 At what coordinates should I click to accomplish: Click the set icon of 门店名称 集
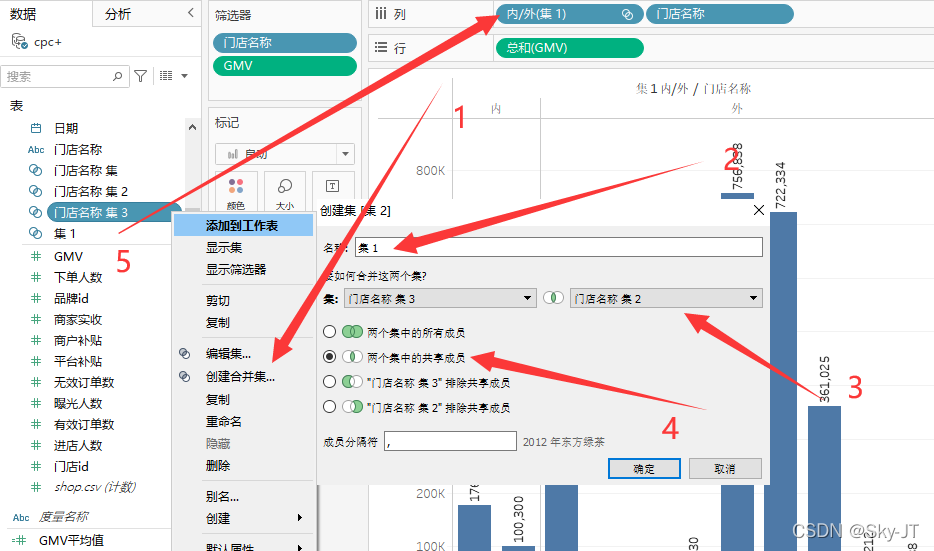[36, 170]
